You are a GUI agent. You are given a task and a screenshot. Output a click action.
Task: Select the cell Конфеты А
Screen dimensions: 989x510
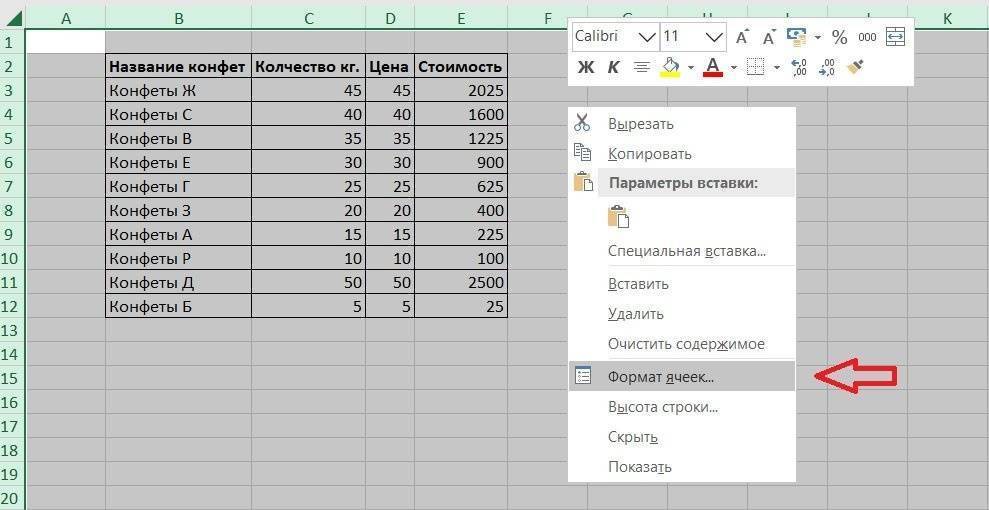(x=178, y=235)
